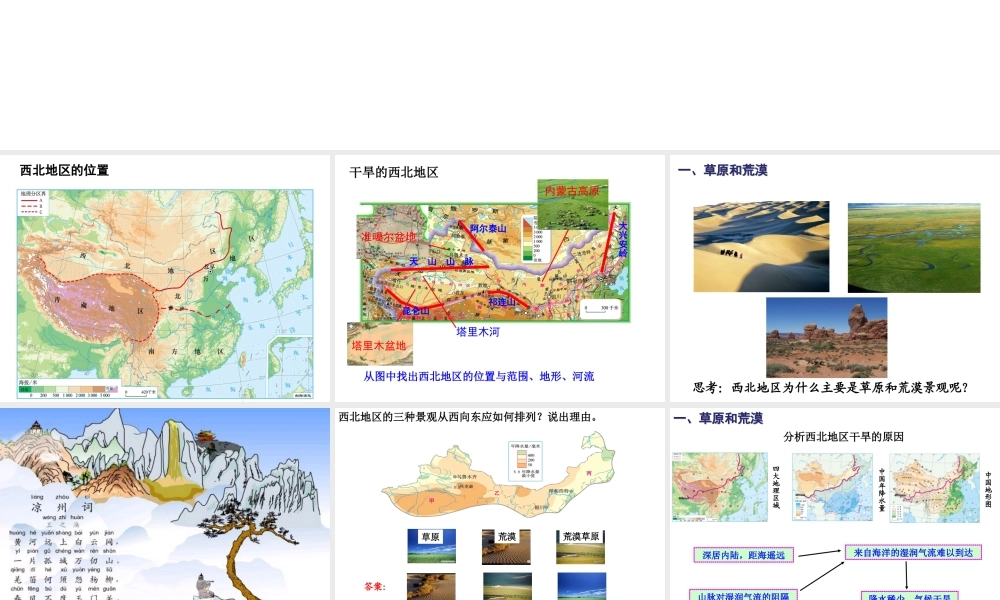Click the blue text 从图中找出西北地区的位置与范围
This screenshot has width=1000, height=600.
(478, 376)
